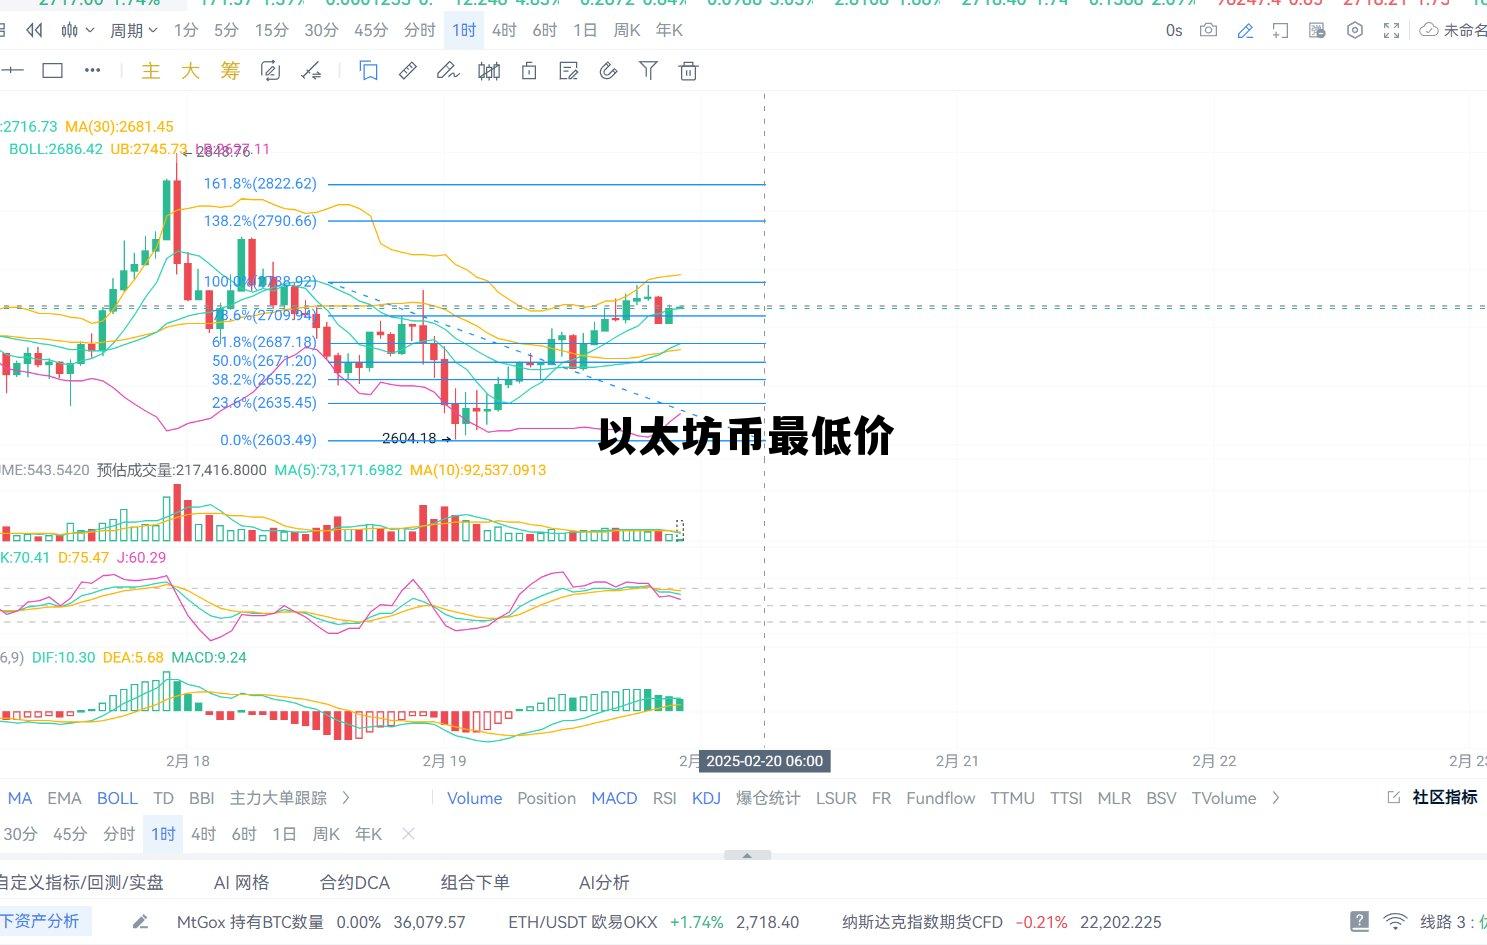Click the blue bookmark drawing icon
1487x945 pixels.
[x=368, y=71]
